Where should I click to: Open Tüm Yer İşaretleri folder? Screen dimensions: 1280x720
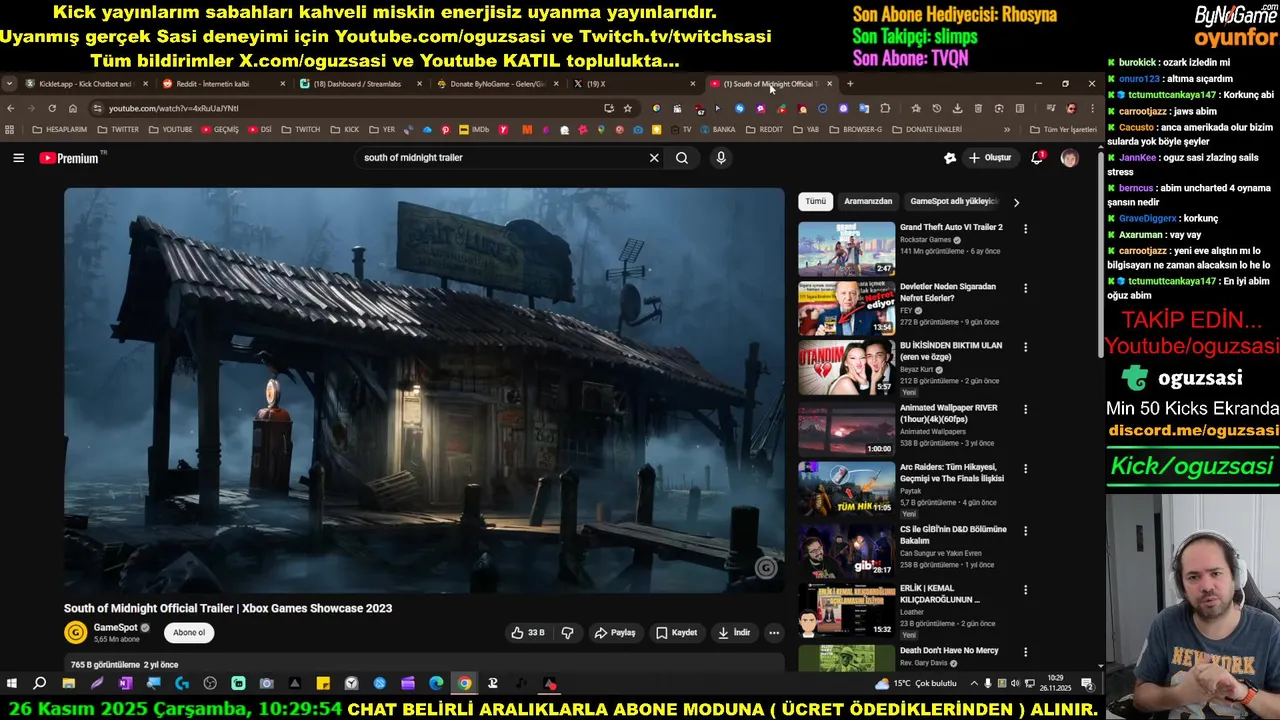[x=1063, y=130]
